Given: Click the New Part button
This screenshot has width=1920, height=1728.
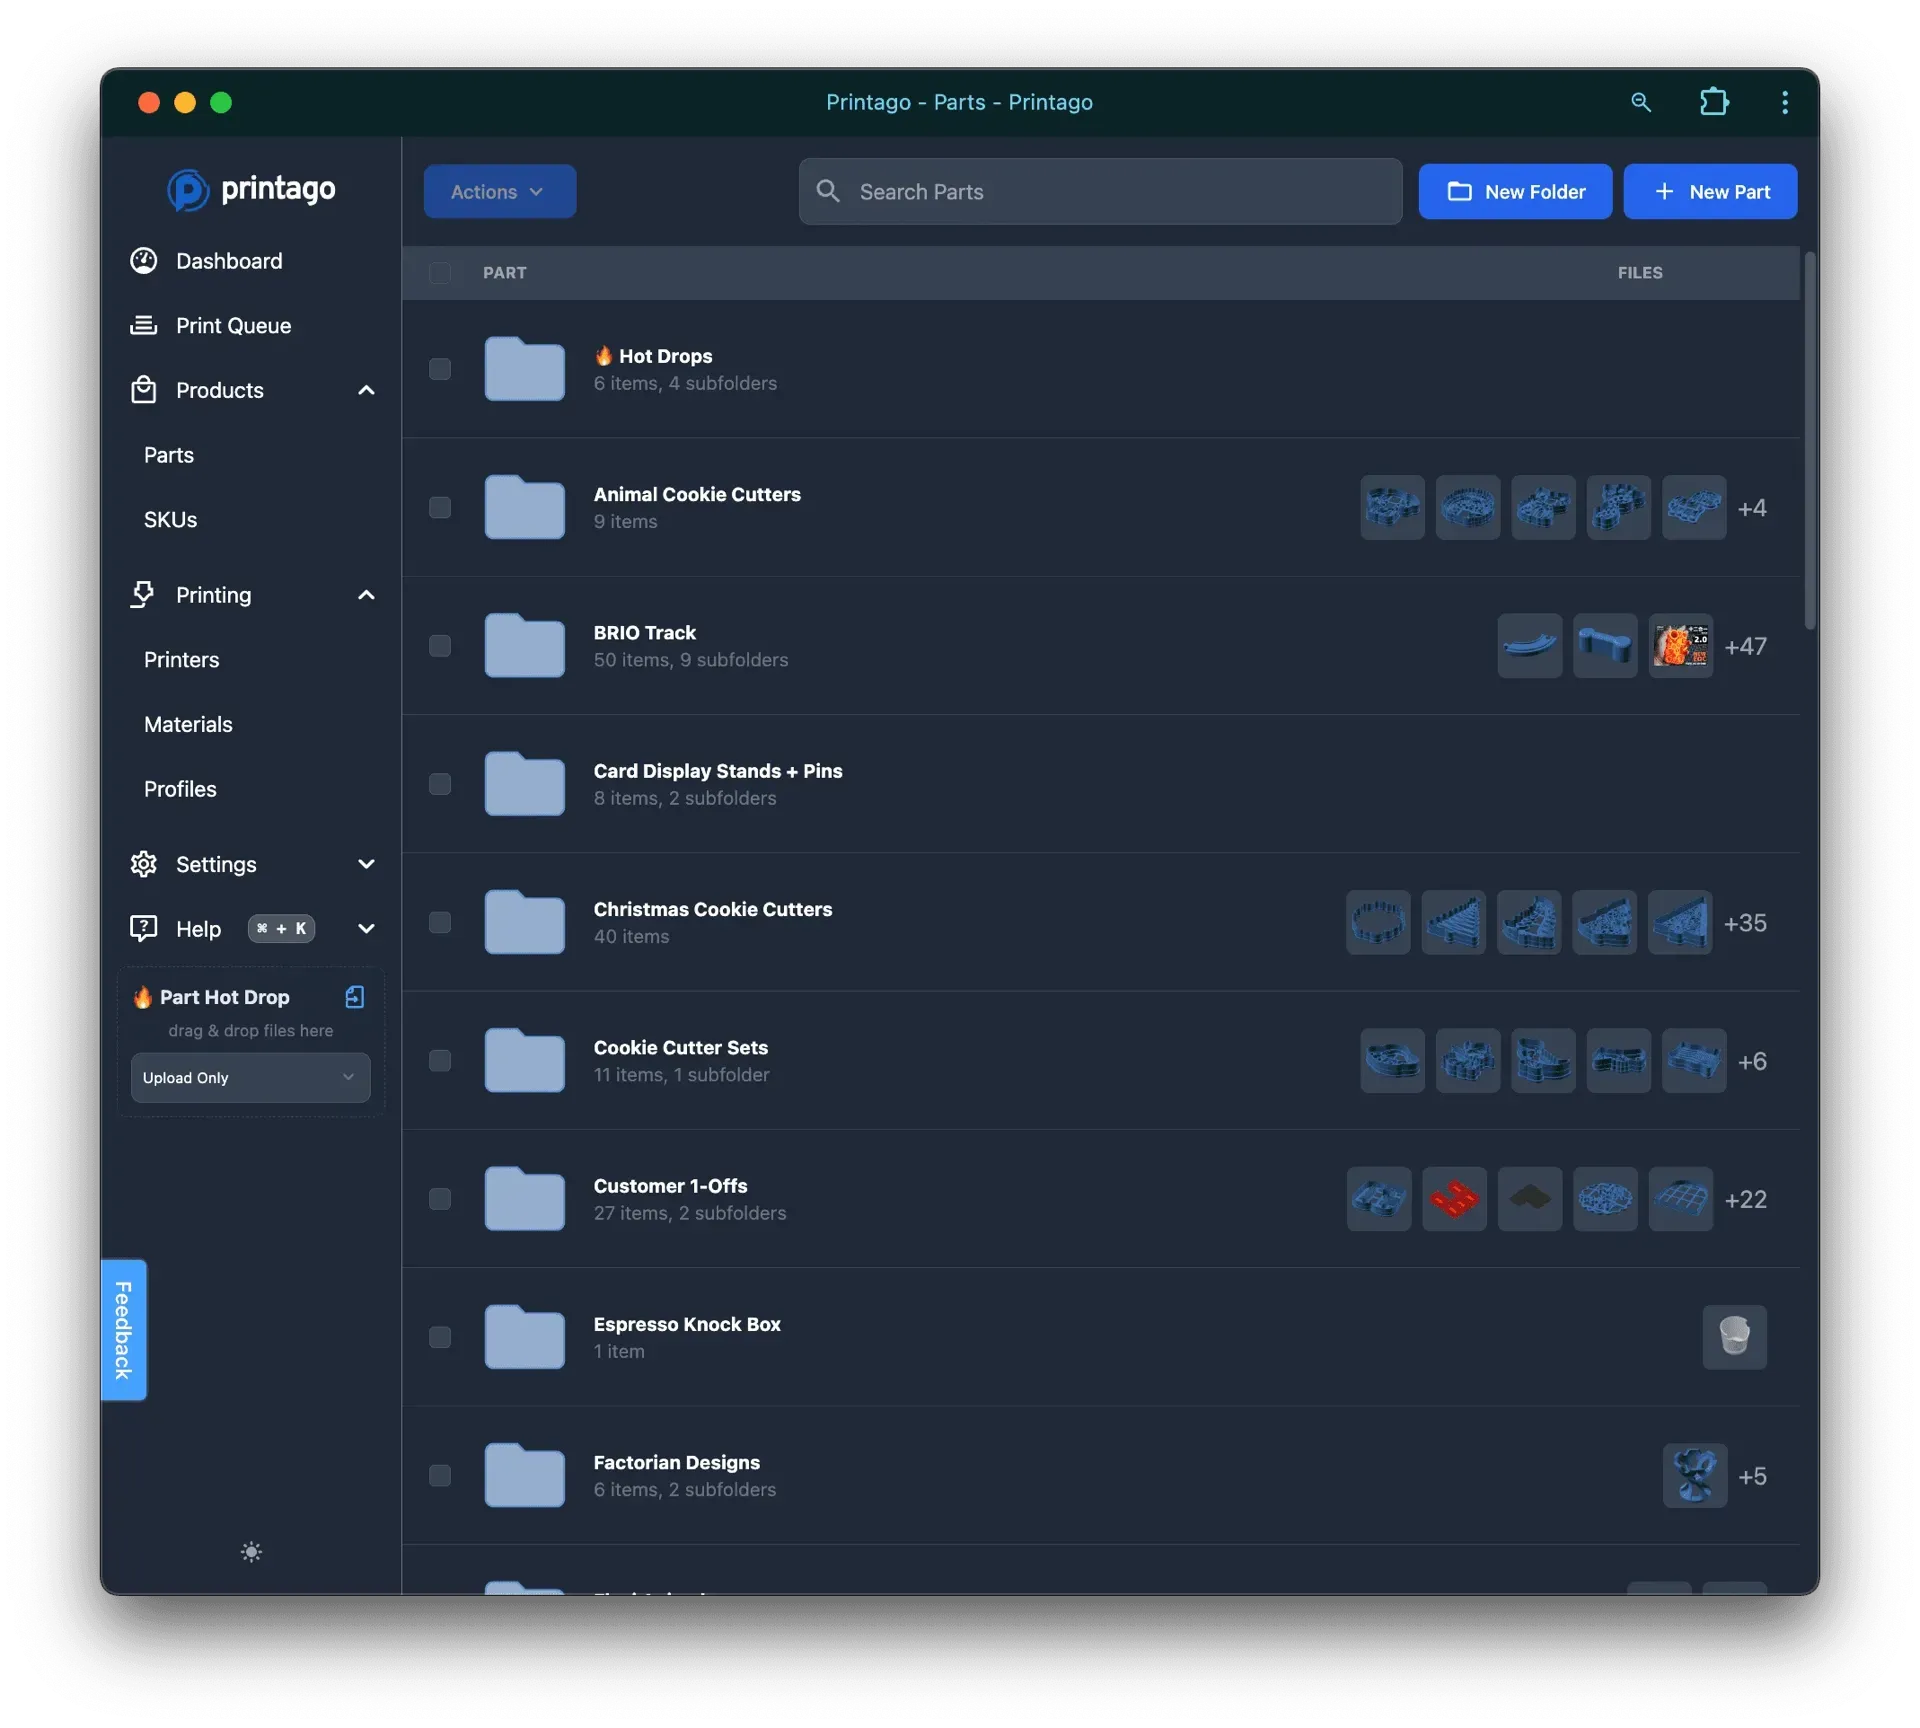Looking at the screenshot, I should (1709, 191).
